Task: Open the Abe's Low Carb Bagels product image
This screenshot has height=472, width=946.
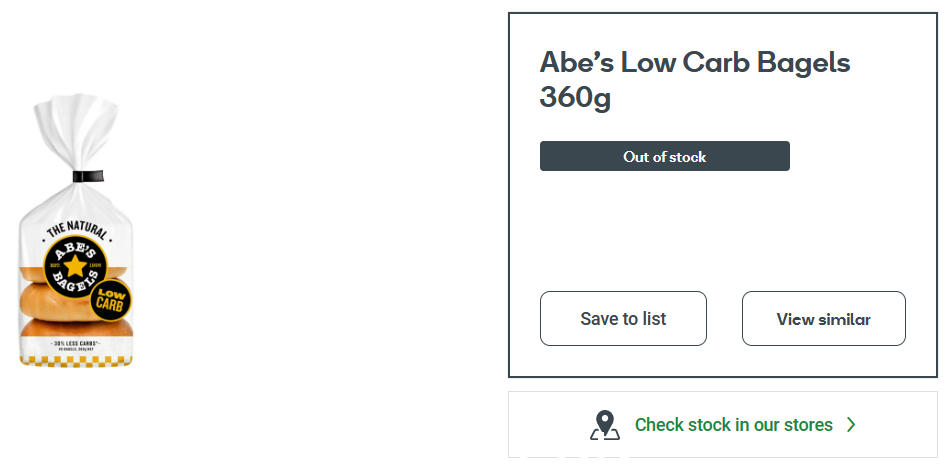Action: [x=75, y=231]
